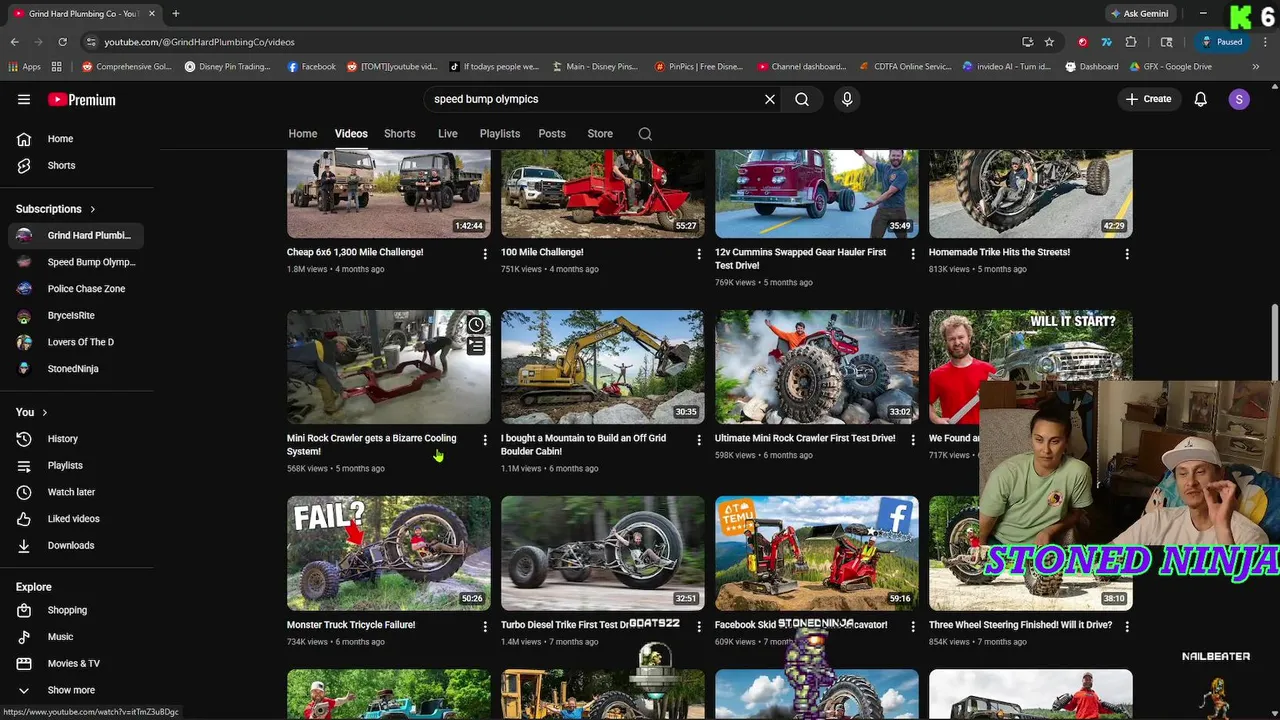Switch to the channel Shorts tab

[399, 134]
